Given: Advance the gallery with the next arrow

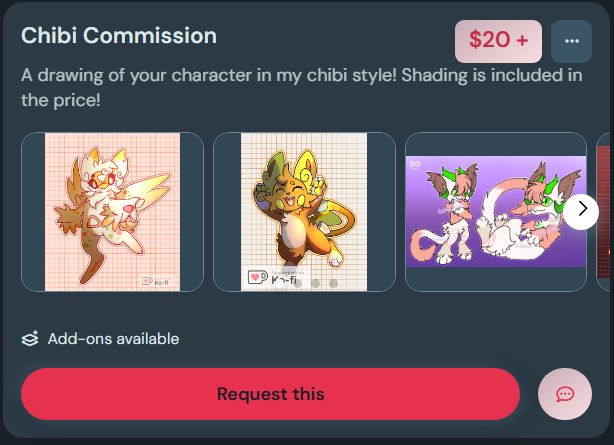Looking at the screenshot, I should tap(581, 212).
